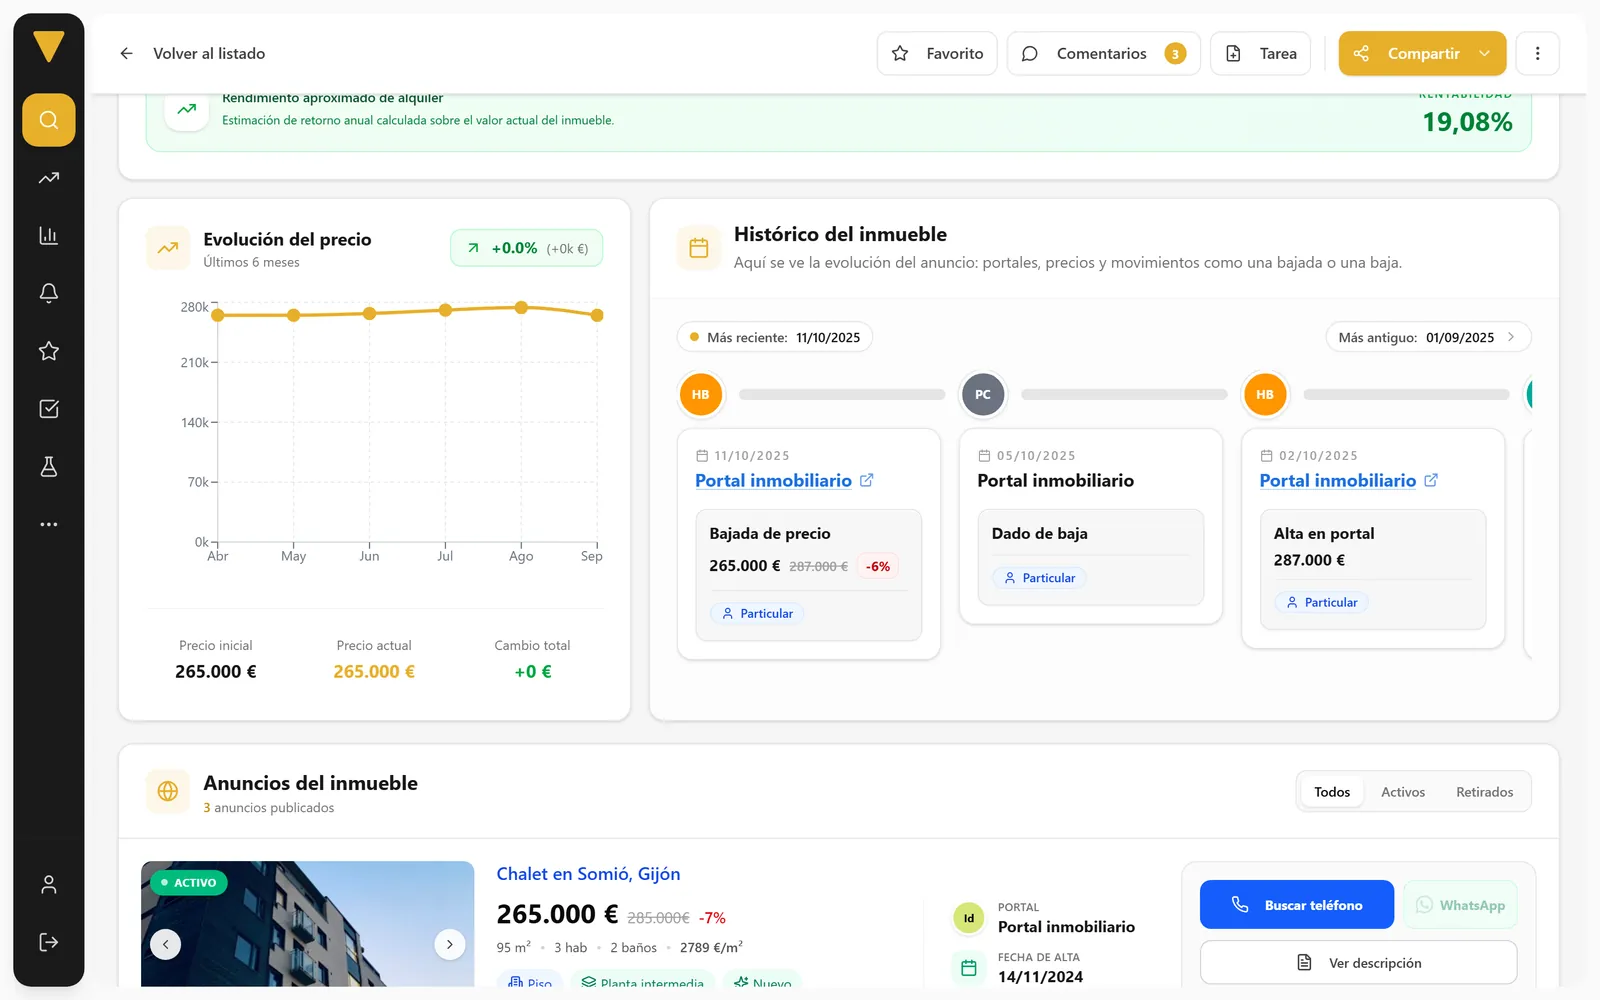Image resolution: width=1600 pixels, height=1000 pixels.
Task: Click the PC portal badge in timeline
Action: (x=983, y=395)
